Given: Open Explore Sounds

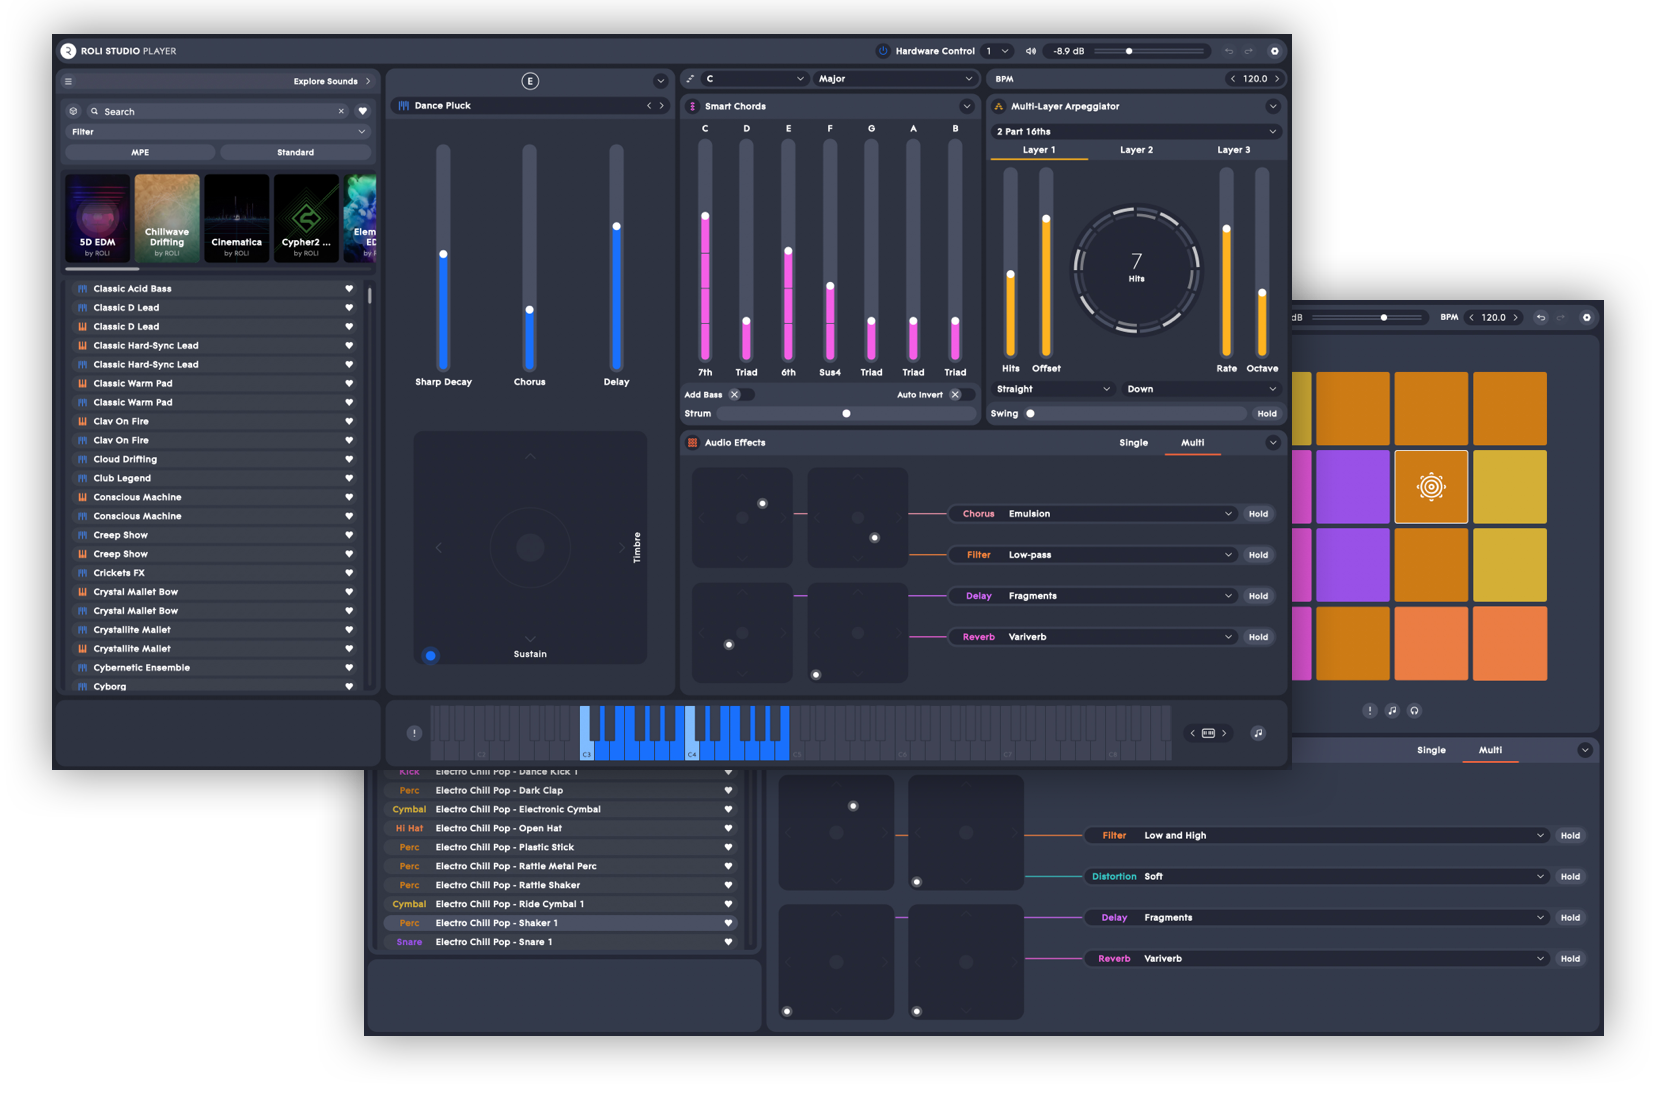Looking at the screenshot, I should (x=332, y=81).
